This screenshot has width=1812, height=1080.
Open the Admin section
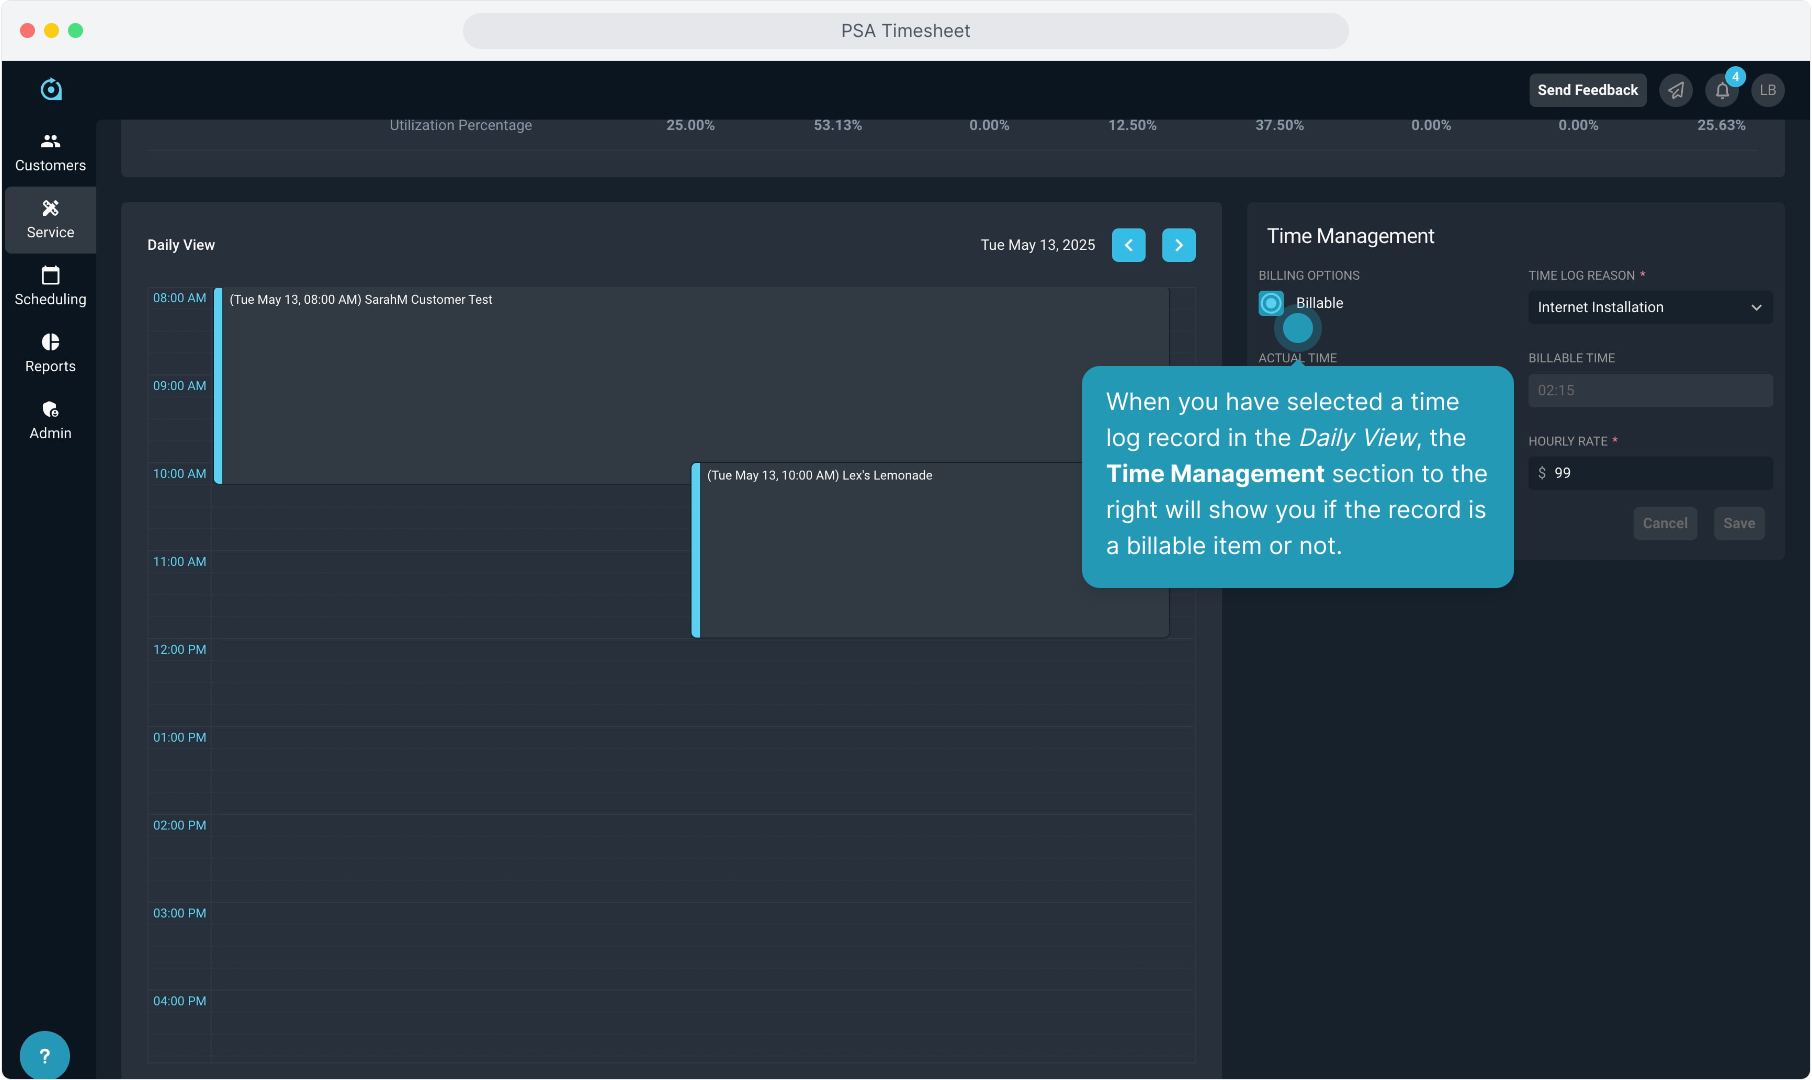(50, 420)
